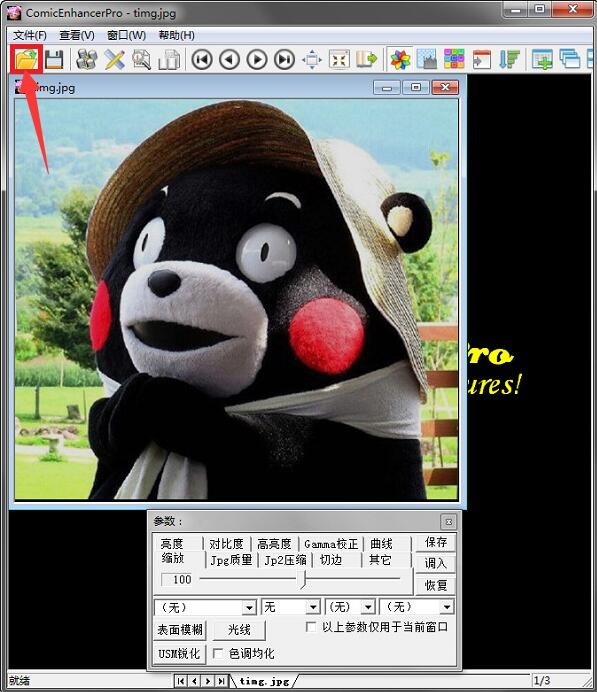The height and width of the screenshot is (692, 597).
Task: Click the colorful pinwheel icon
Action: click(400, 59)
